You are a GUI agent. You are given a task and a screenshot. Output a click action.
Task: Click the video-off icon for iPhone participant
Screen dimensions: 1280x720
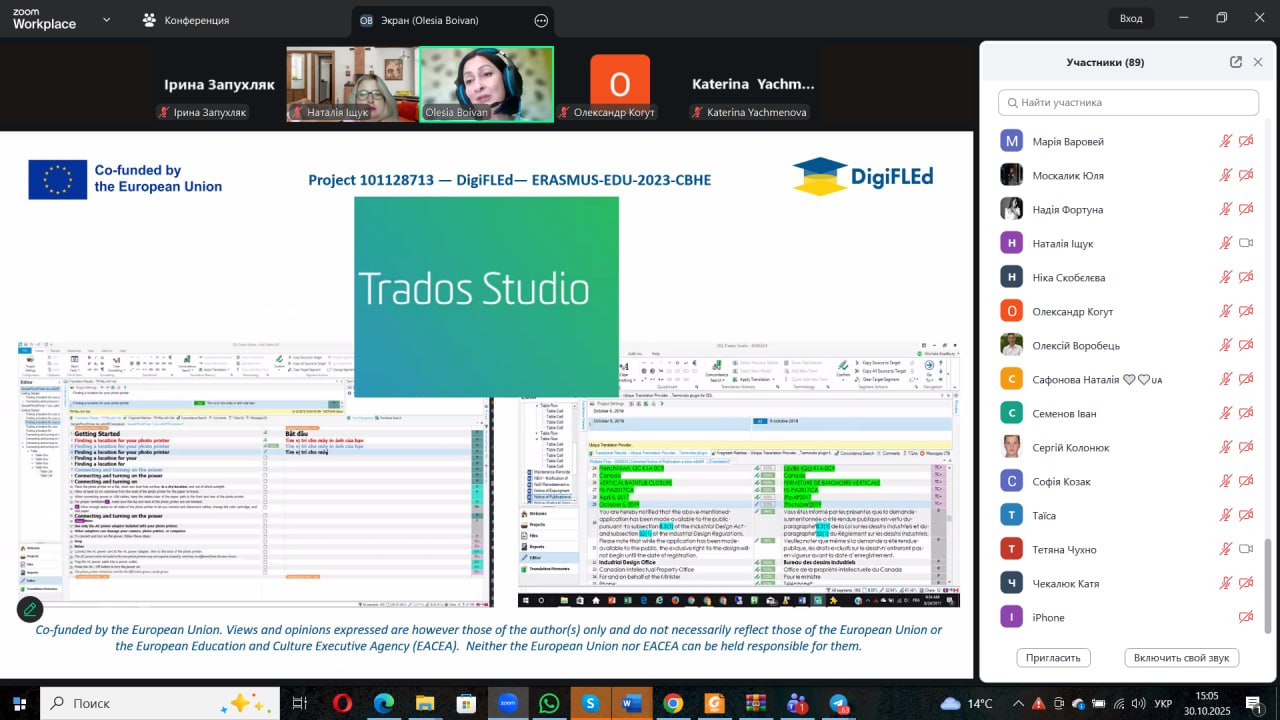click(x=1246, y=617)
